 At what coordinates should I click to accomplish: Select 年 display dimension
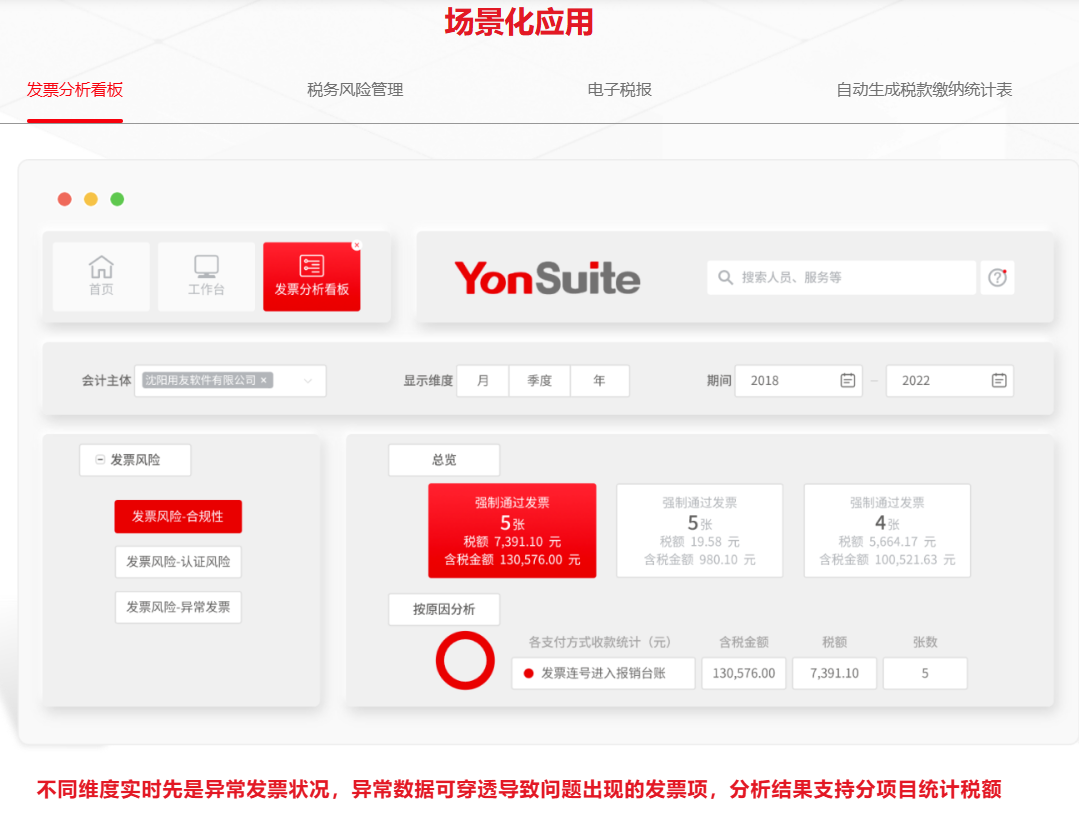(x=599, y=381)
